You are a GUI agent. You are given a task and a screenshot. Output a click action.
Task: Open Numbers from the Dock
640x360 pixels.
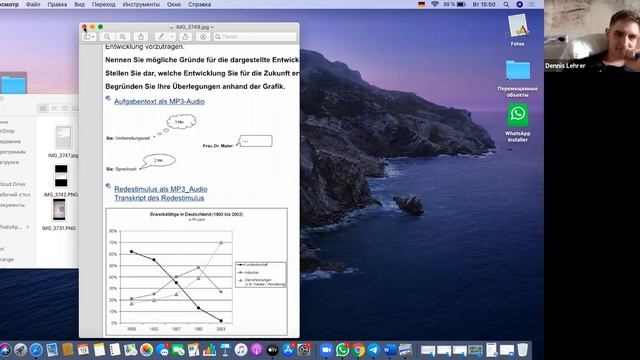[x=209, y=350]
